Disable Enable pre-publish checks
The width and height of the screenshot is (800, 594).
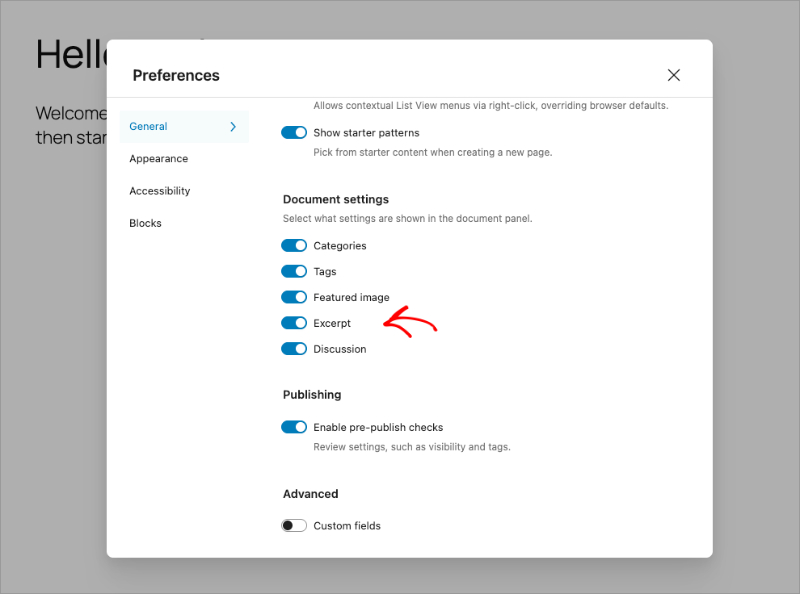tap(294, 427)
